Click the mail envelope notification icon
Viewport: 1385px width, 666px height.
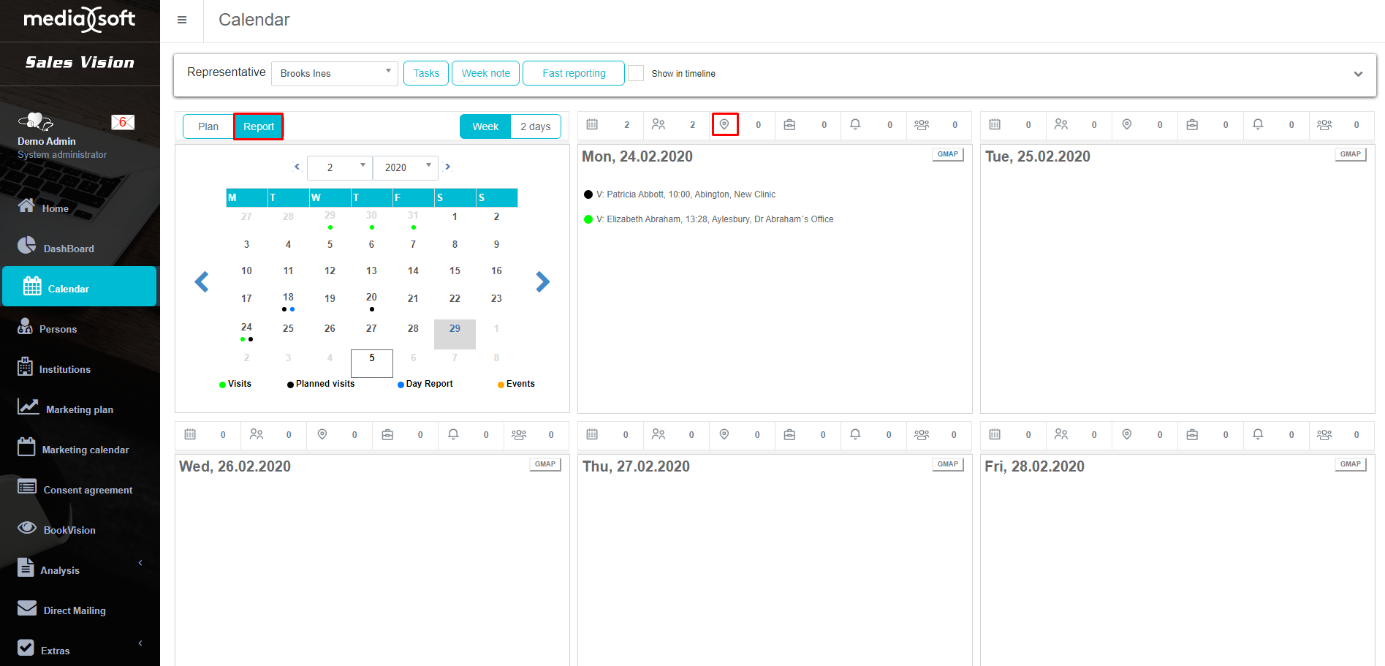point(122,122)
